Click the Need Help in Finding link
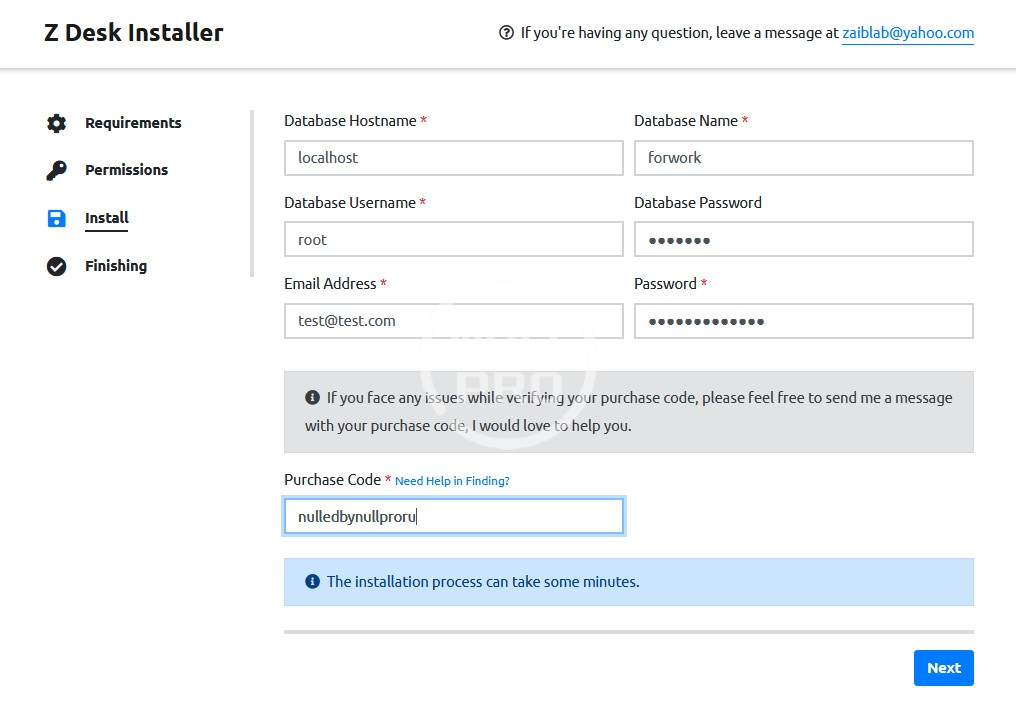This screenshot has width=1016, height=721. [x=452, y=481]
